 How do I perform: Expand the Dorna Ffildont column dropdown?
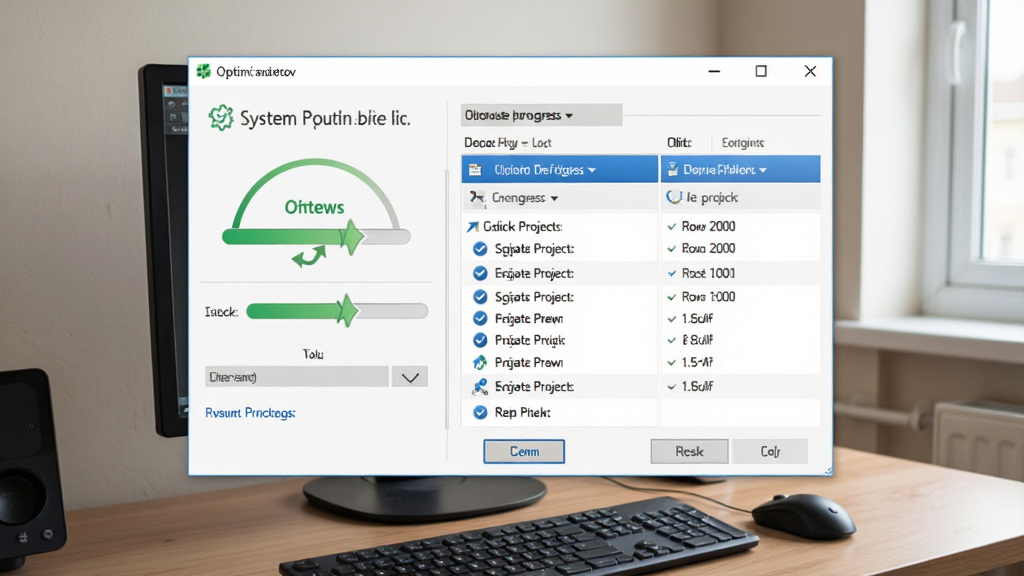point(763,170)
